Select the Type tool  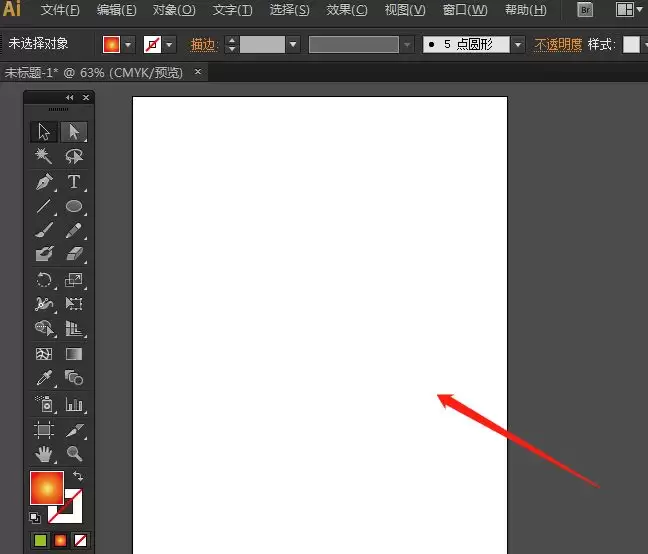click(x=74, y=181)
